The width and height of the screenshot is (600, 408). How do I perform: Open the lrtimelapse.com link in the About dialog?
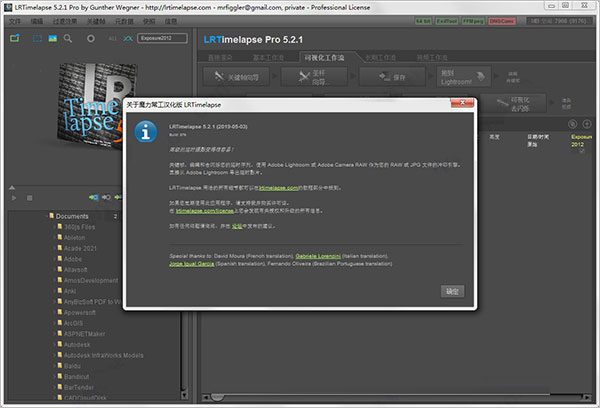pos(279,188)
